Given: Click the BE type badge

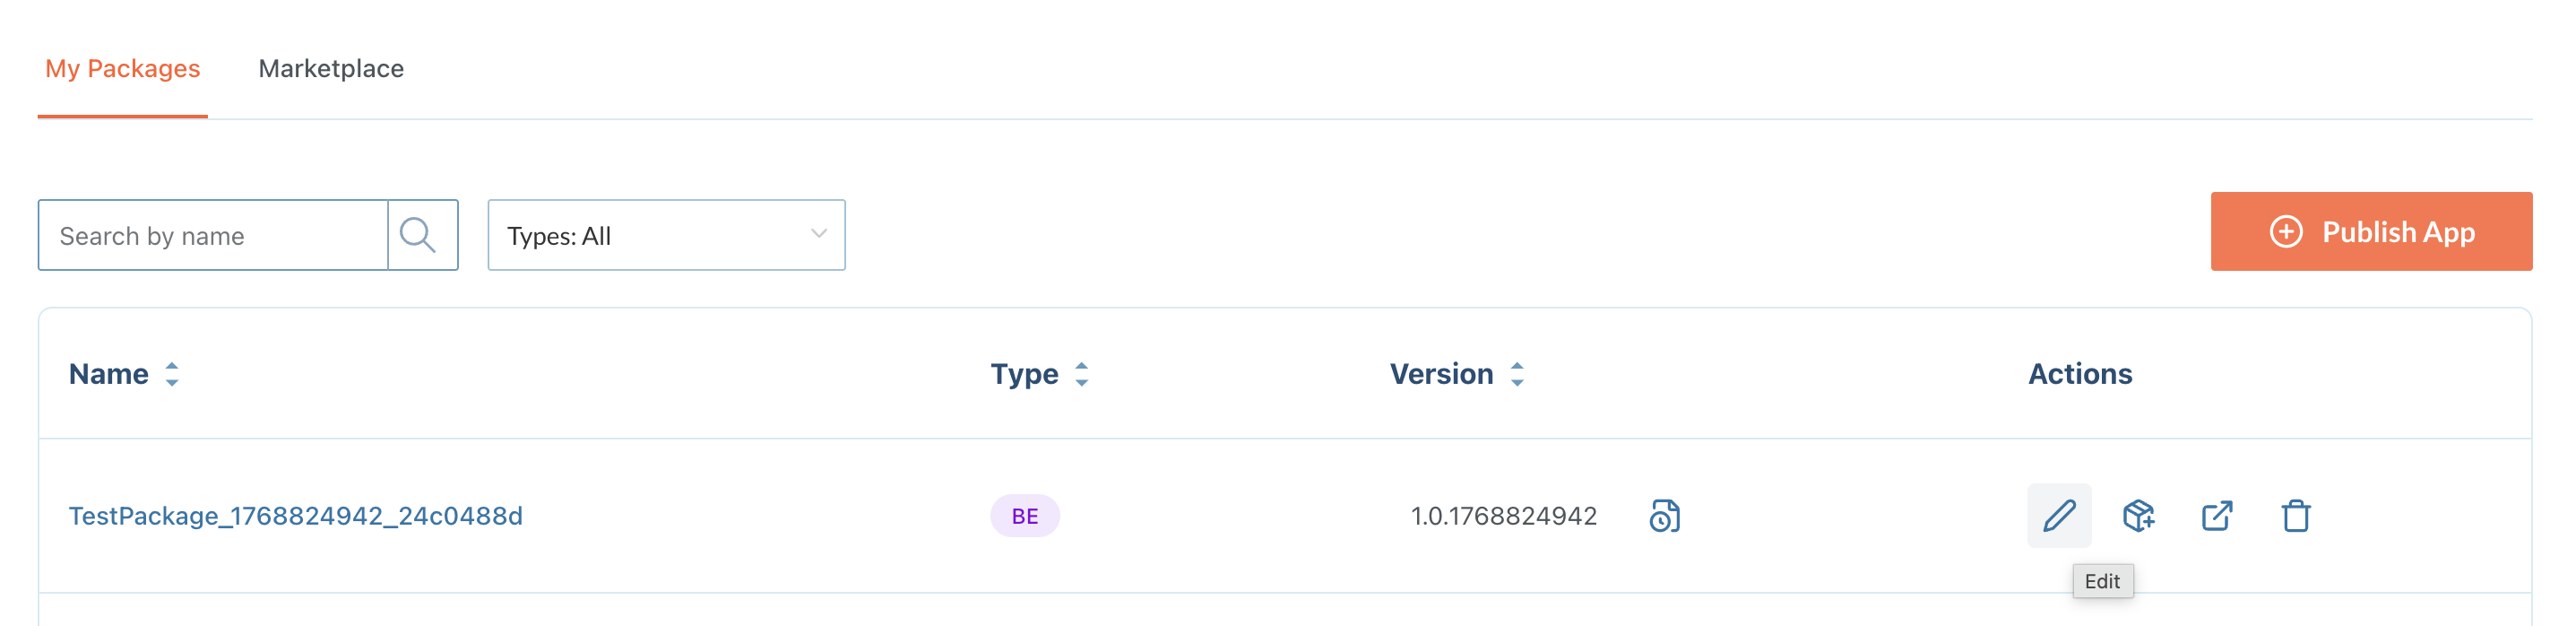Looking at the screenshot, I should click(1024, 516).
